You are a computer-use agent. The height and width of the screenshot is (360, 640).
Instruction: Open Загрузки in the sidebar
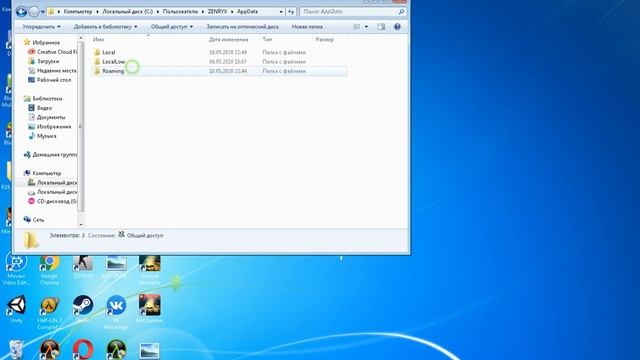click(x=48, y=61)
